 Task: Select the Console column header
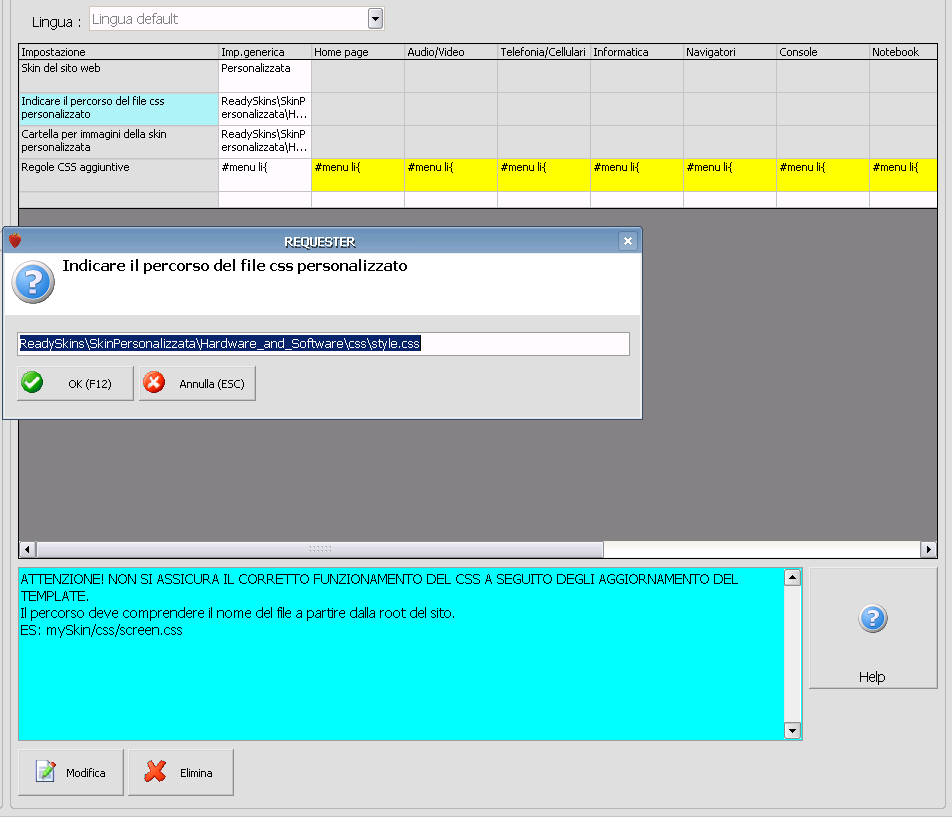coord(822,52)
